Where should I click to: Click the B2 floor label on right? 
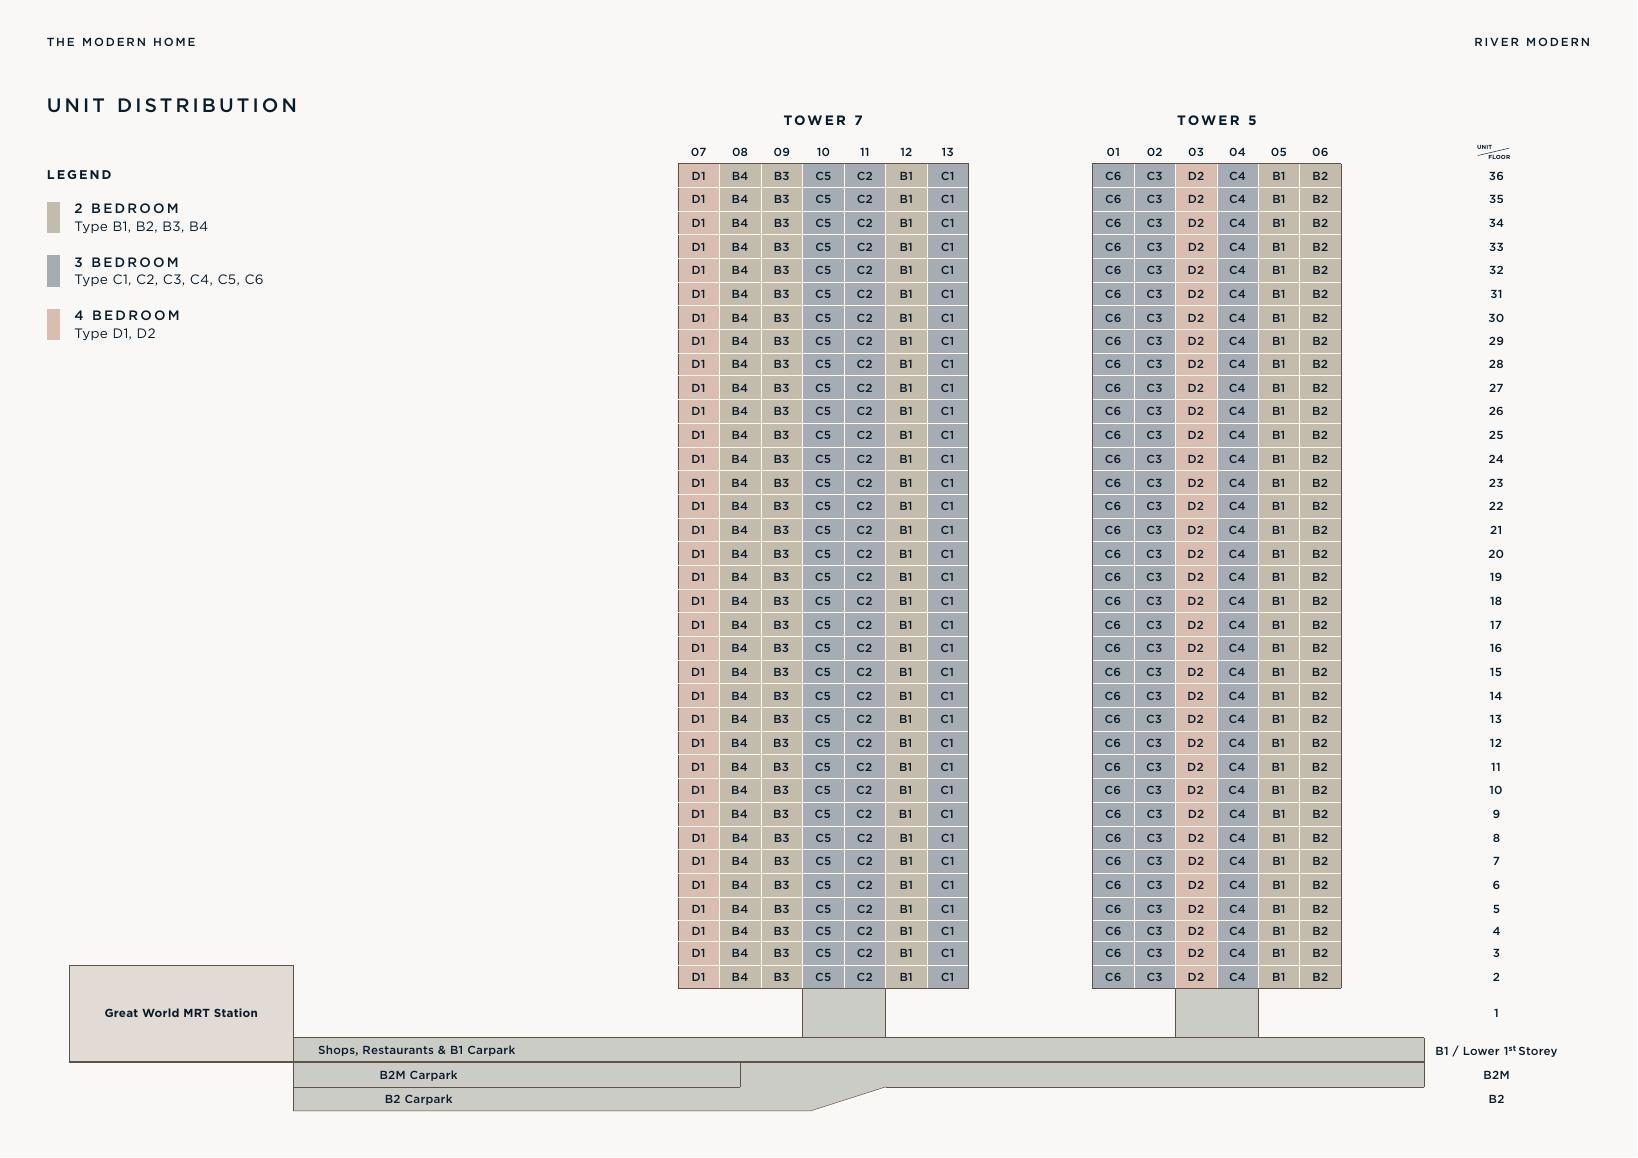(x=1496, y=1099)
